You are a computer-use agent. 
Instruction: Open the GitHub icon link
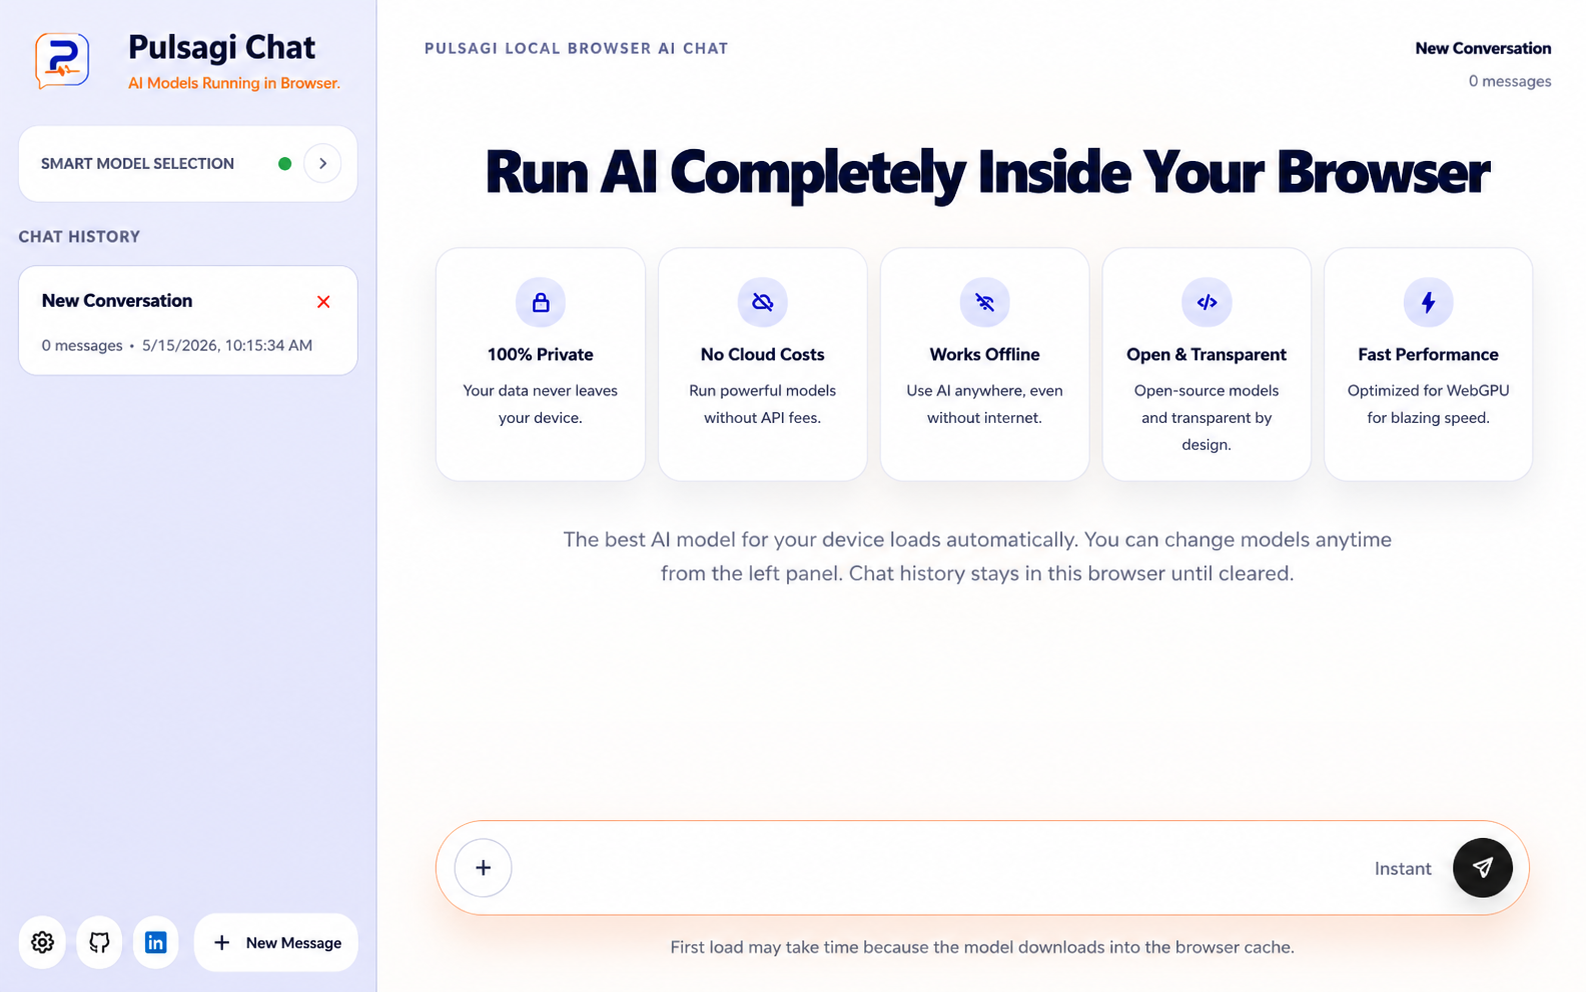click(99, 942)
